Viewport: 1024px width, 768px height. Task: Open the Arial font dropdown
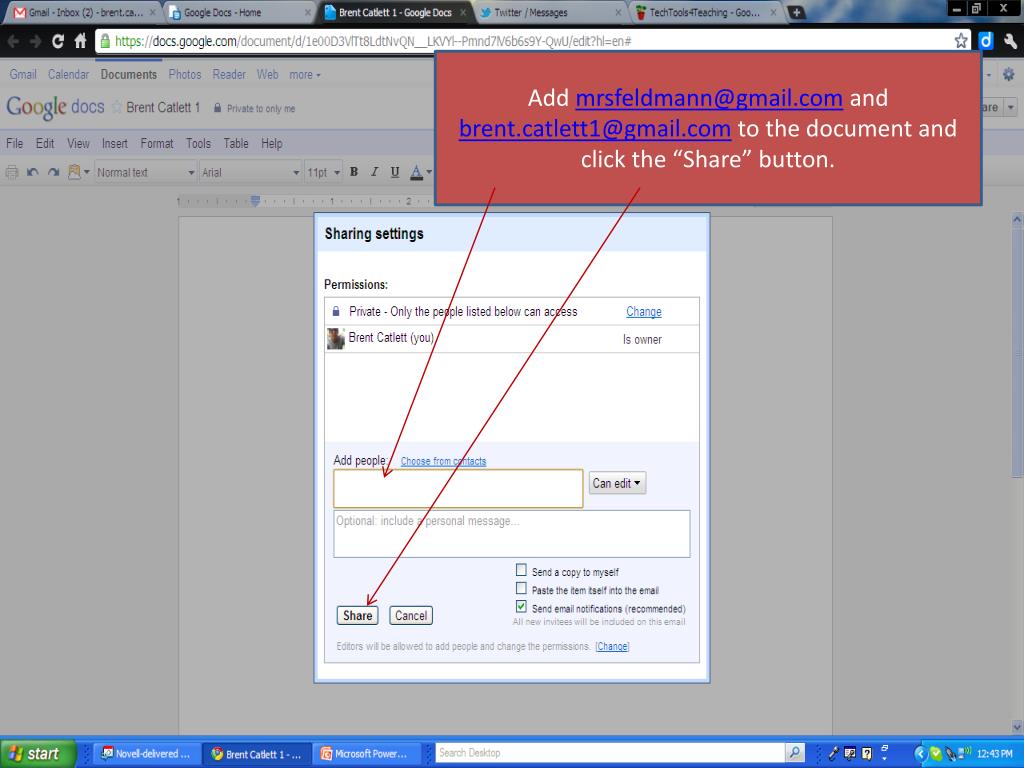250,172
